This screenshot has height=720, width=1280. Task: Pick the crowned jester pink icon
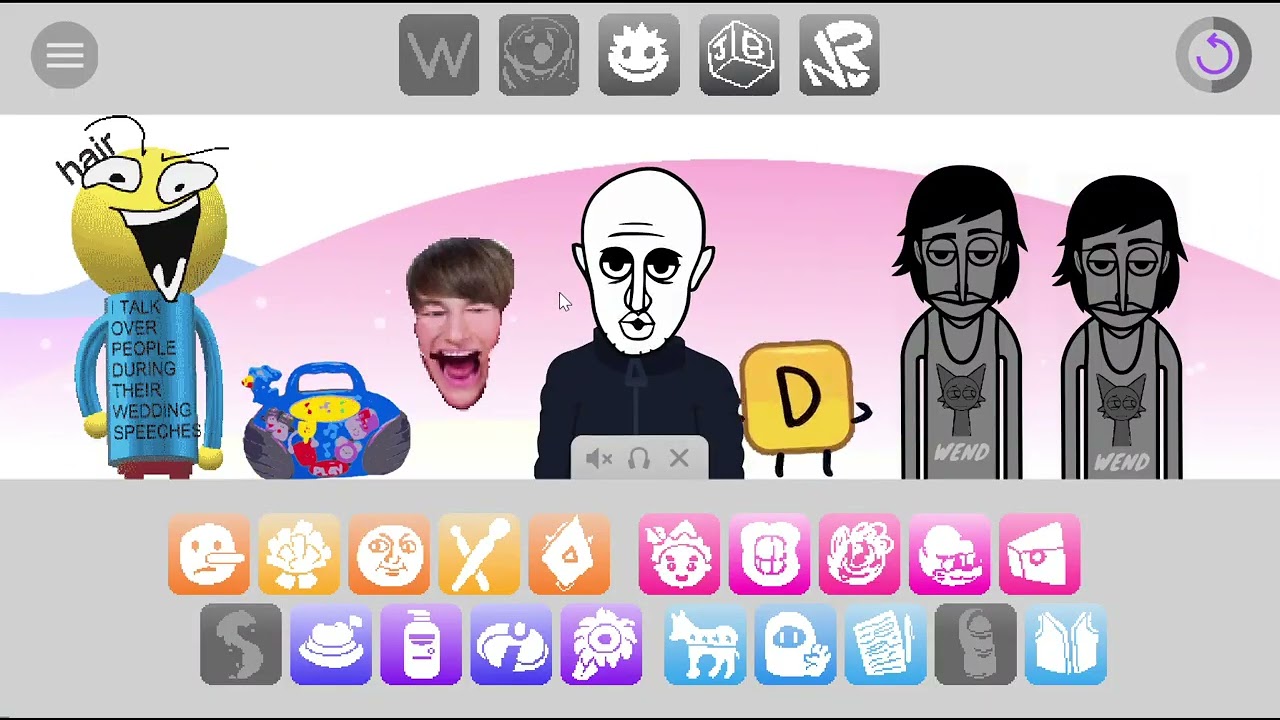click(x=679, y=554)
